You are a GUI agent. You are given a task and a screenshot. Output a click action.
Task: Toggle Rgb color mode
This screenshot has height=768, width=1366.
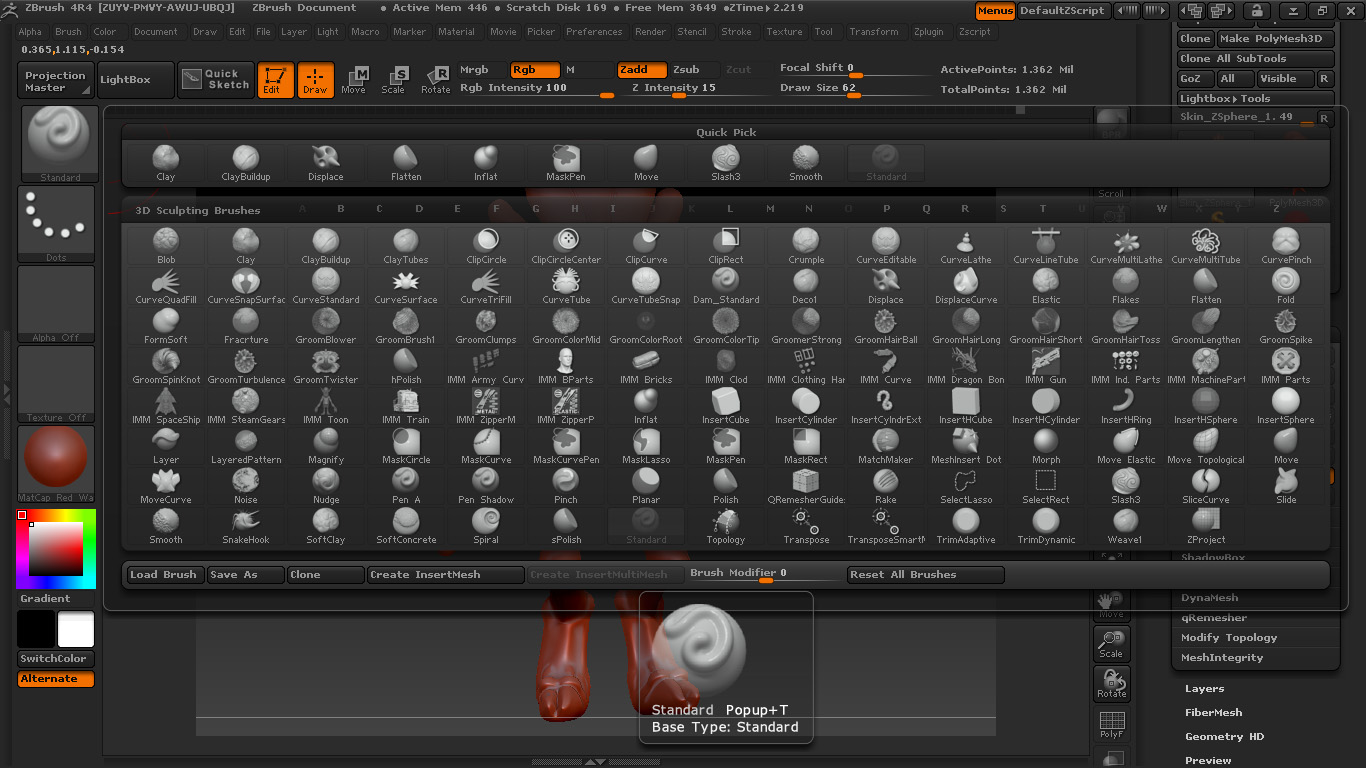(534, 70)
